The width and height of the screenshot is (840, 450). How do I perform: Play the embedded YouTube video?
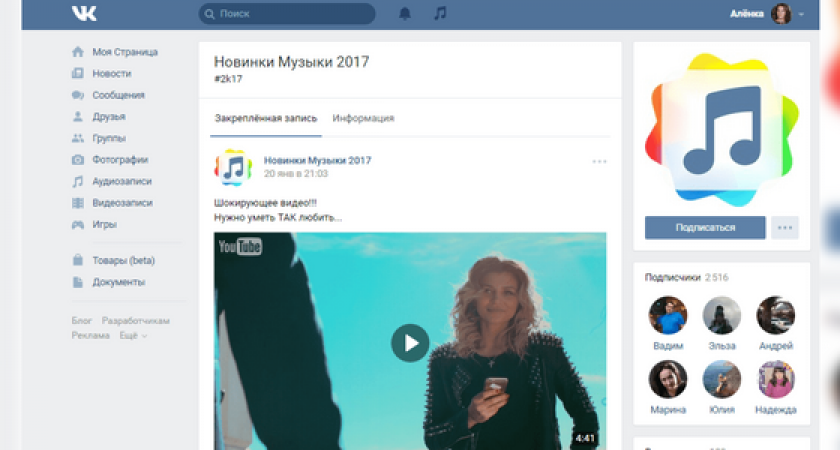point(409,342)
